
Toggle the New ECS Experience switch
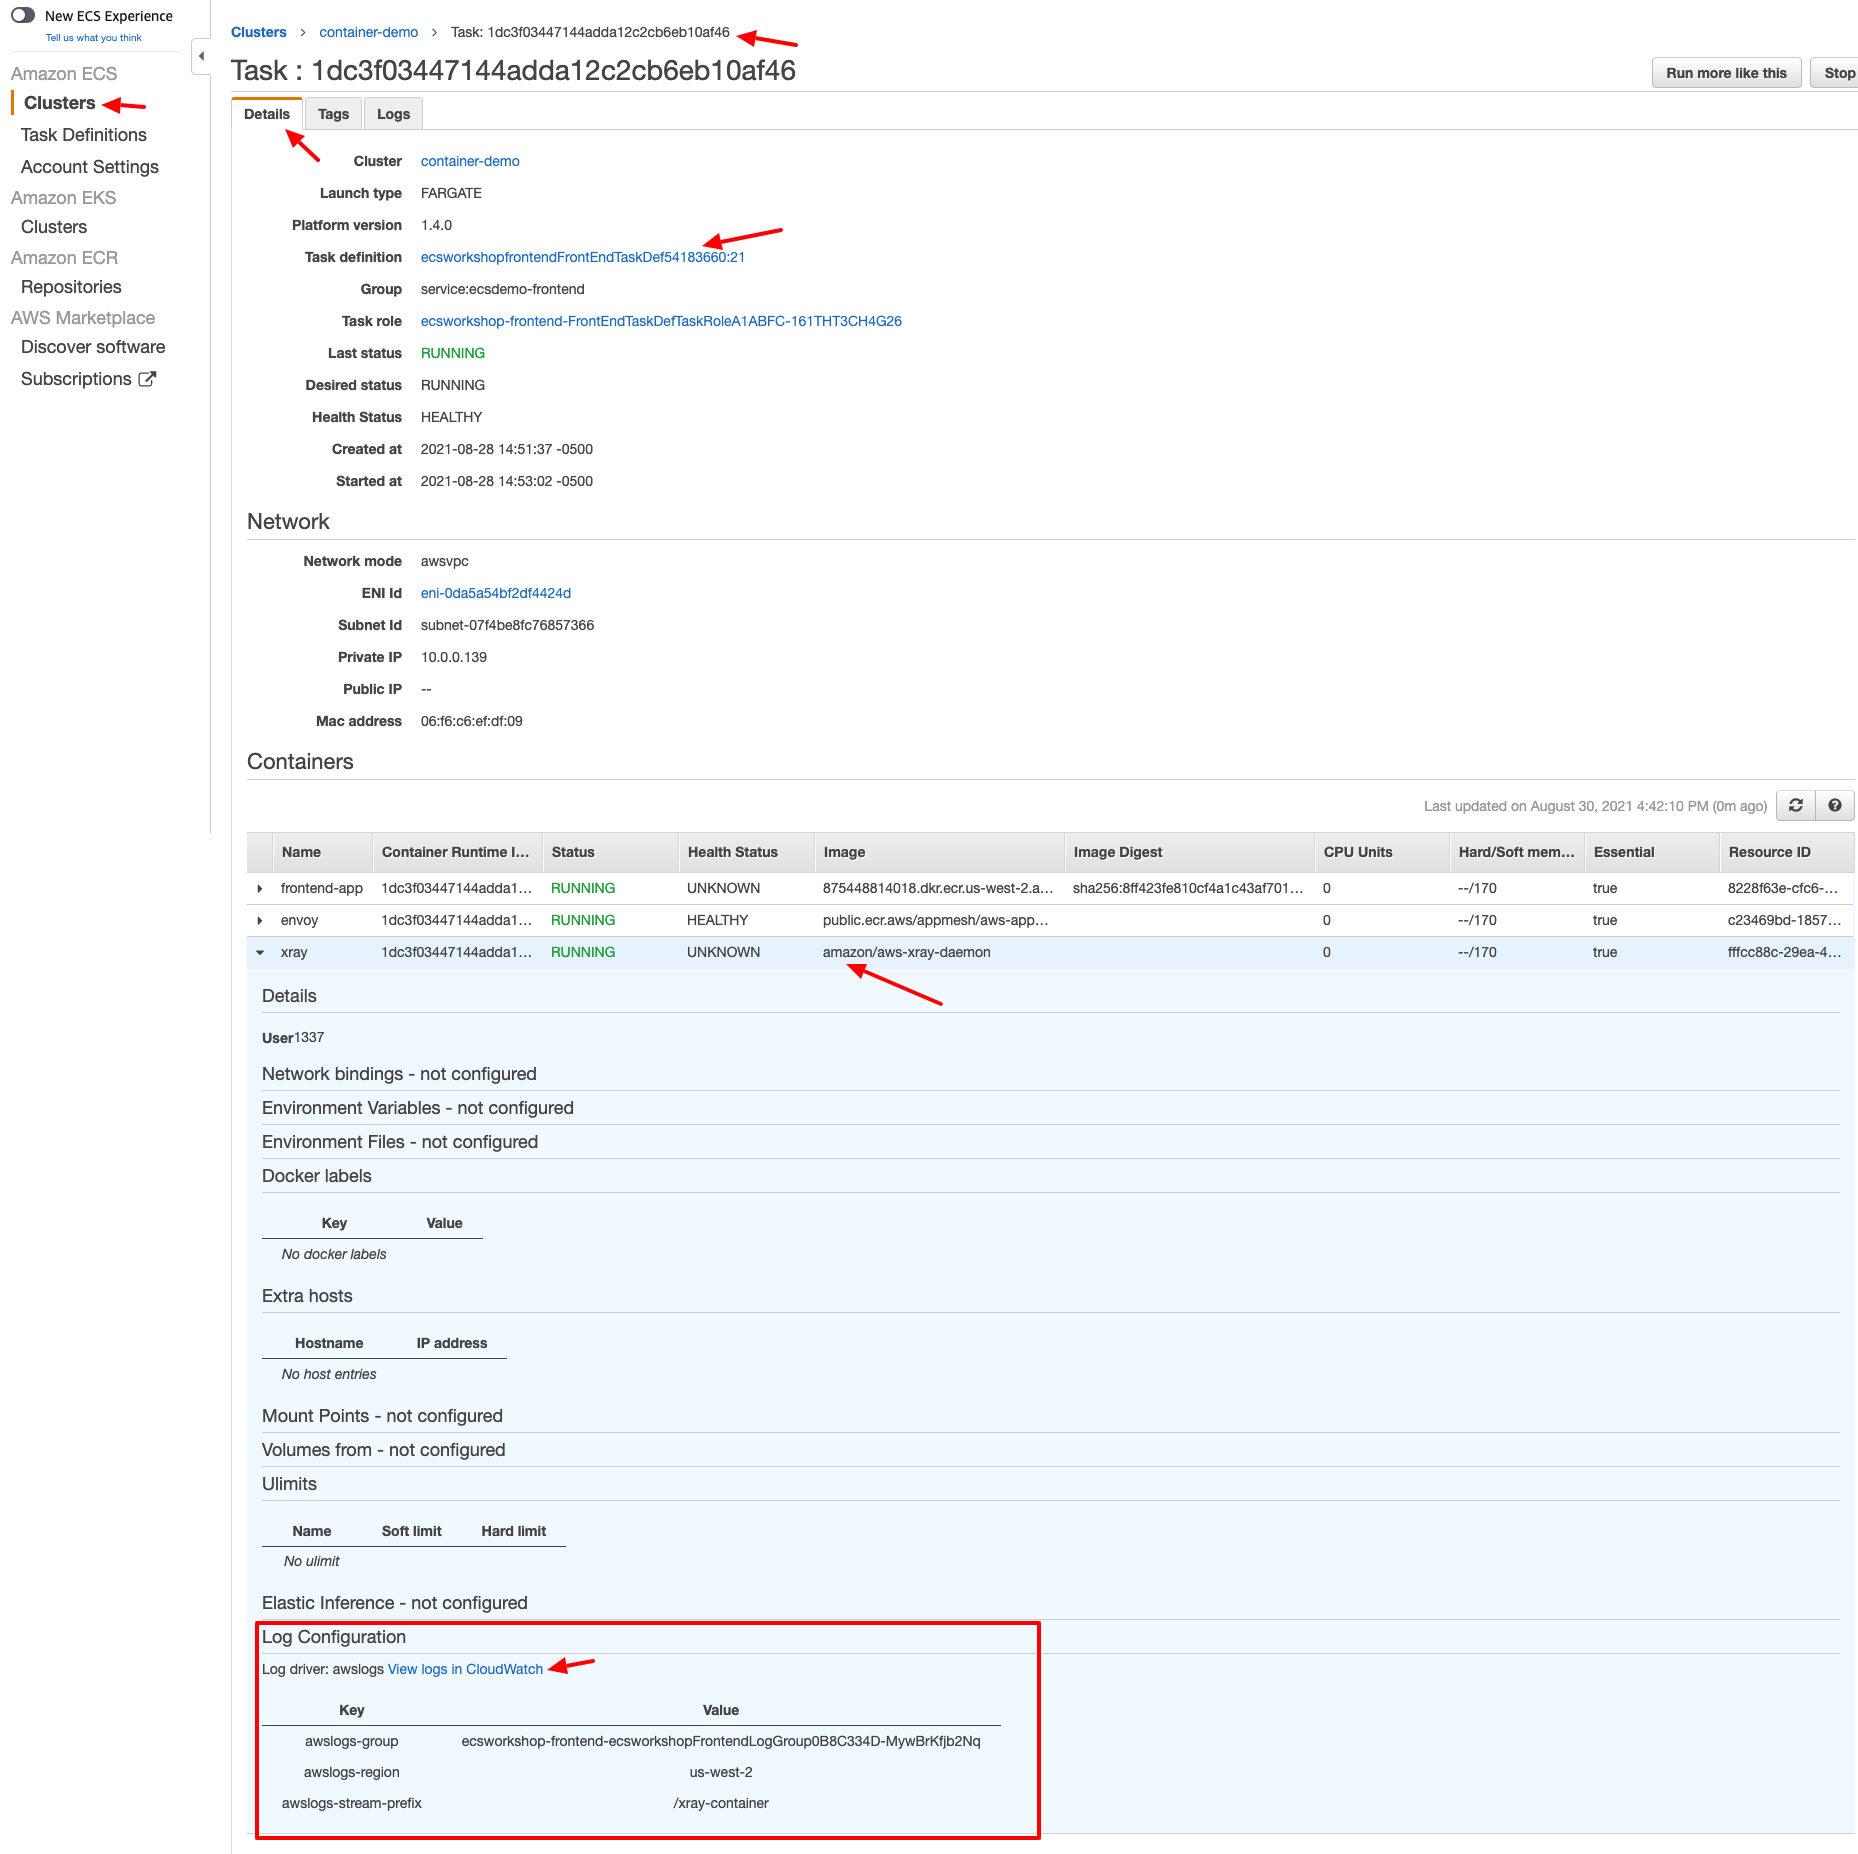tap(22, 14)
